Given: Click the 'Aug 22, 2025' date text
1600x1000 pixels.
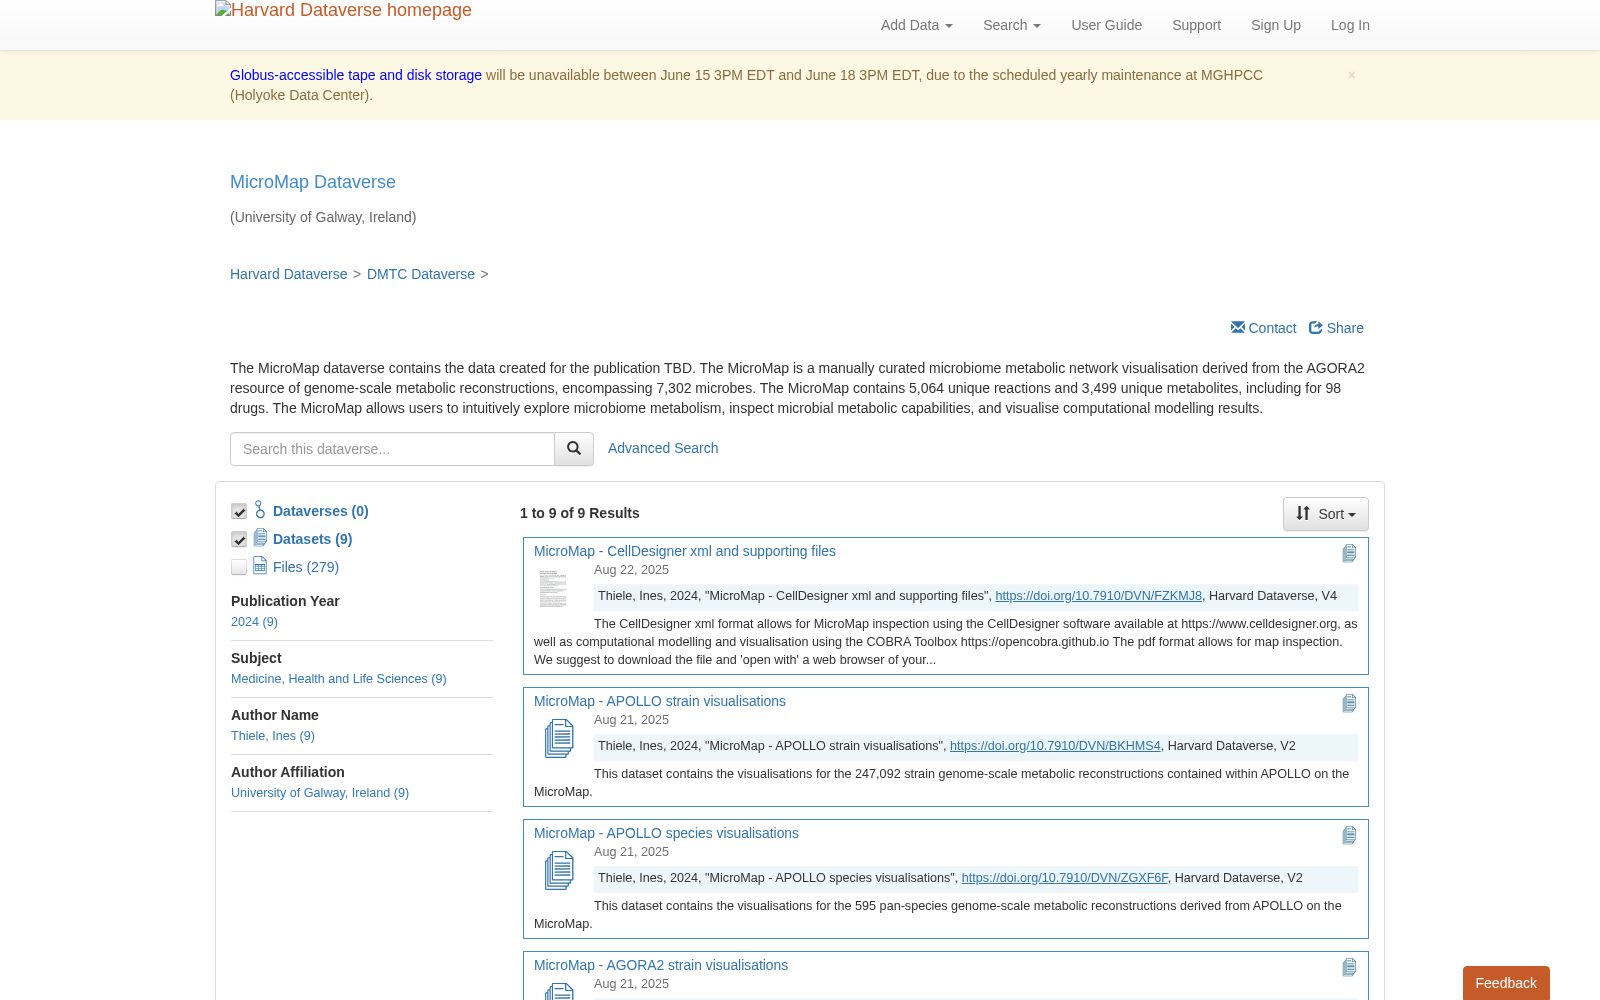Looking at the screenshot, I should [631, 570].
